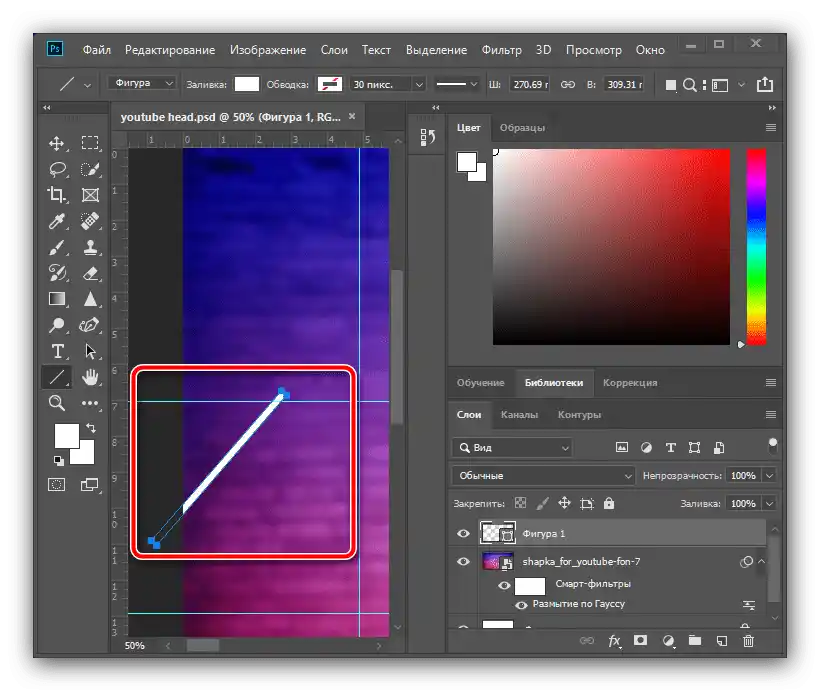Change screen mode icon
Screen dimensions: 820x691
click(90, 484)
